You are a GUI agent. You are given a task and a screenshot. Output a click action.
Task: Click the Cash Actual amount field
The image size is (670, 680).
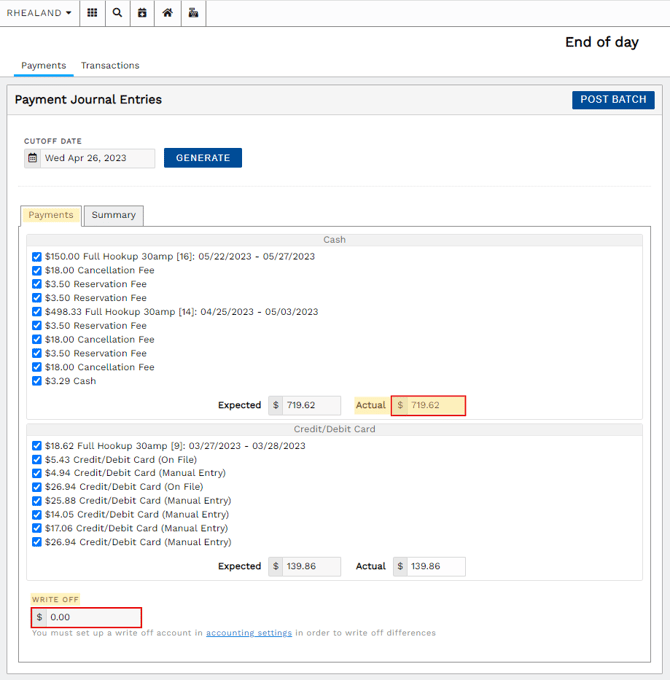click(x=435, y=405)
